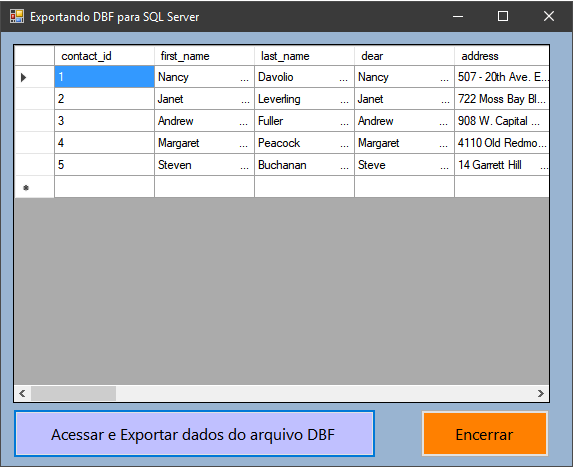Select the new row asterisk header
This screenshot has height=468, width=573.
[x=35, y=187]
